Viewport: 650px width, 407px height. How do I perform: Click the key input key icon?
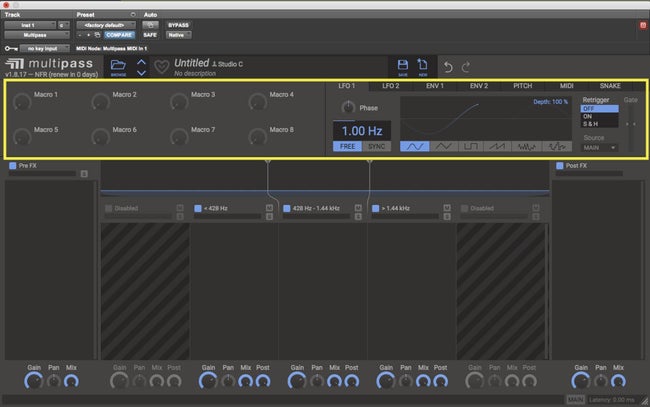click(x=11, y=48)
